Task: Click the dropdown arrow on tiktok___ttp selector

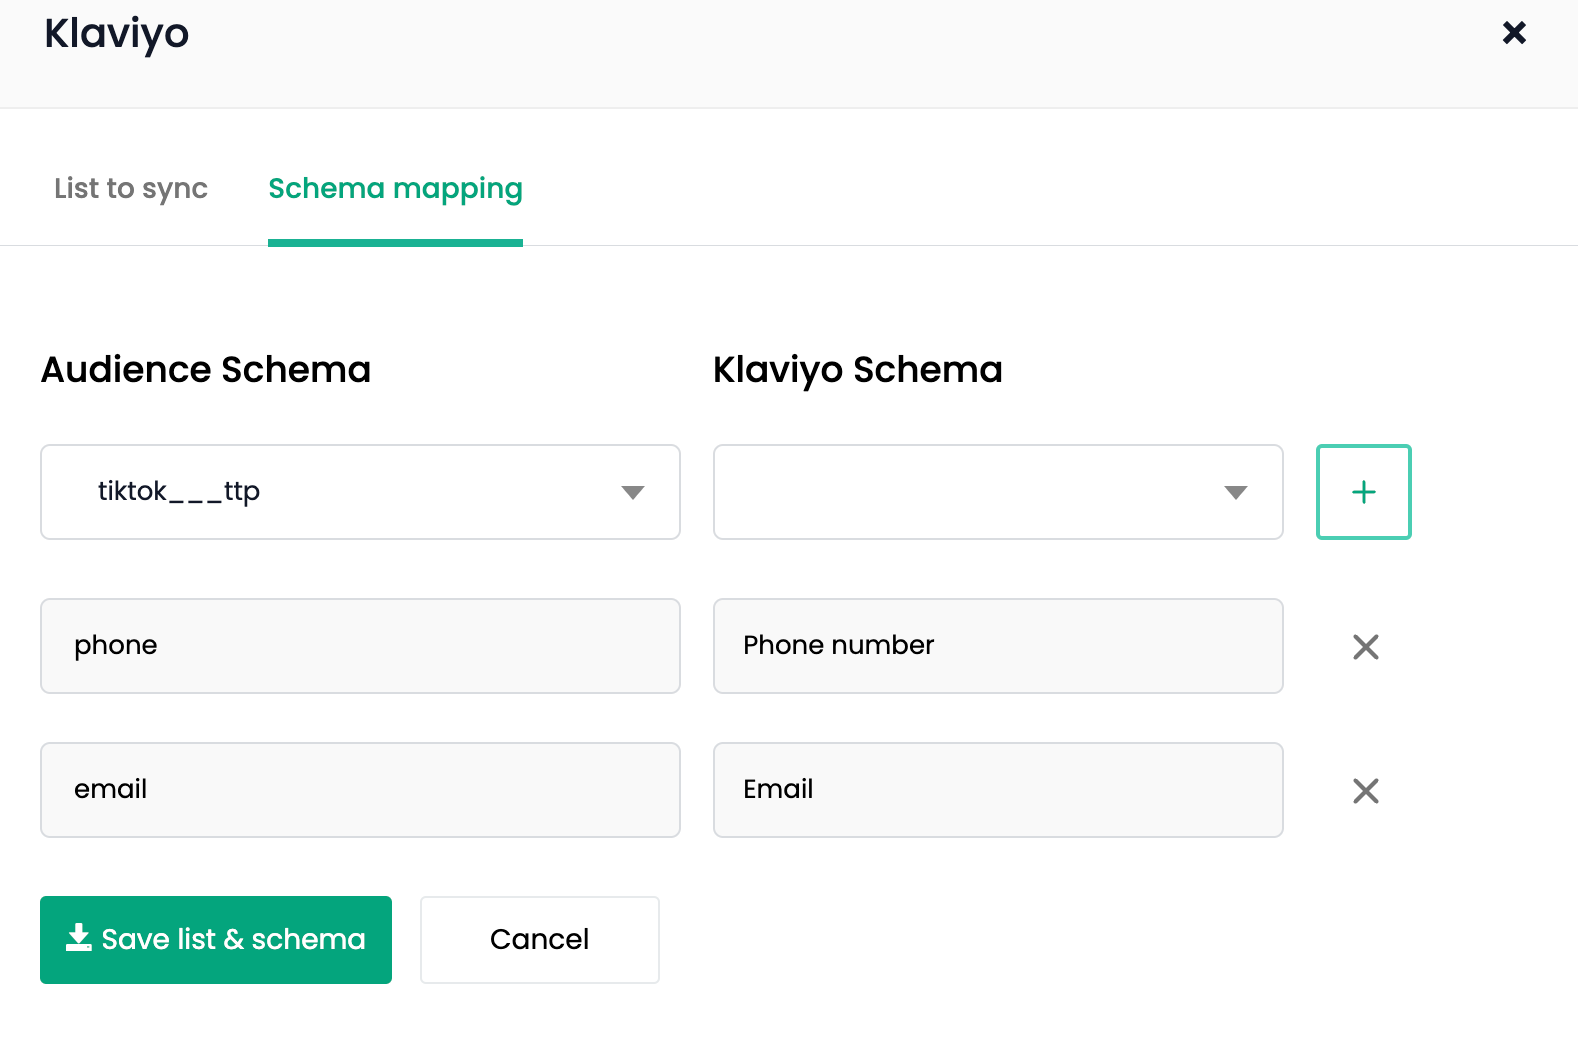Action: 632,492
